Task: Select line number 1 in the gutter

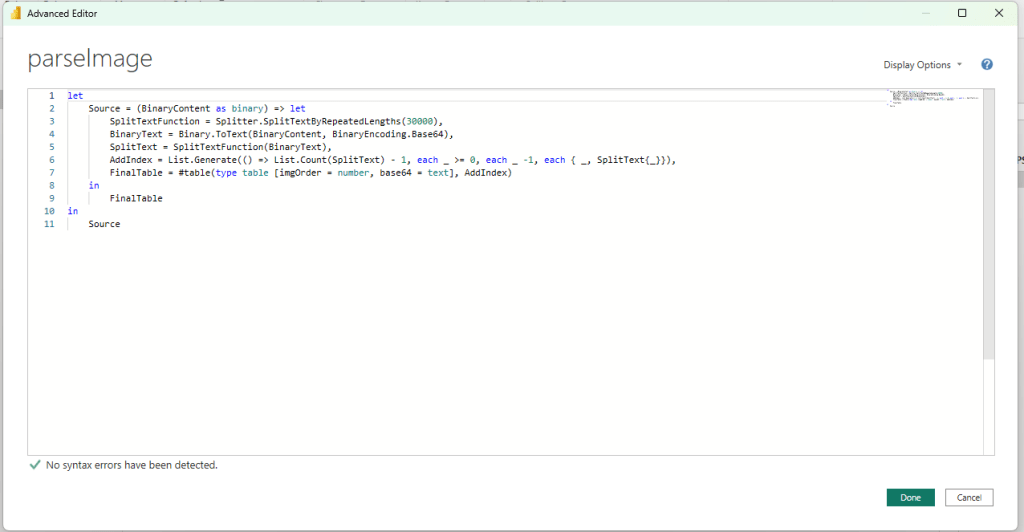Action: click(51, 96)
